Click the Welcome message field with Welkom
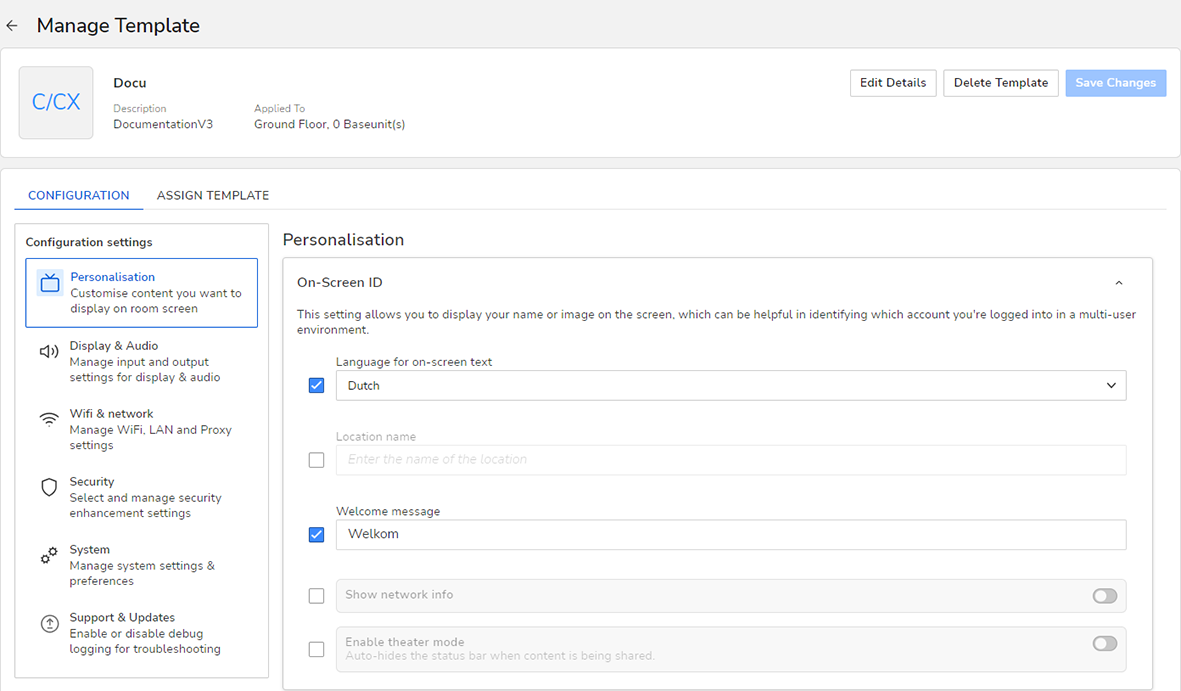Image resolution: width=1181 pixels, height=691 pixels. [x=731, y=534]
